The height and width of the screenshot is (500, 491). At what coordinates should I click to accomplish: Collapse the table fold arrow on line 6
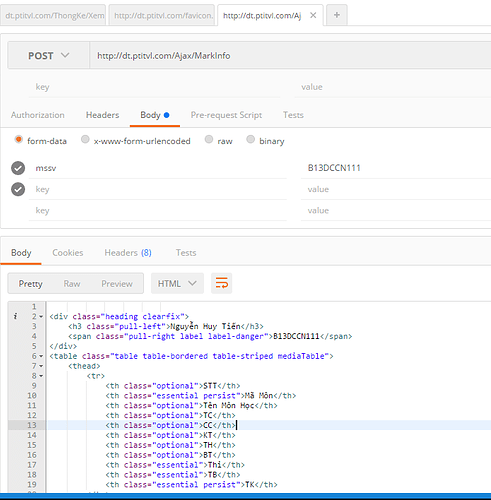tap(41, 356)
